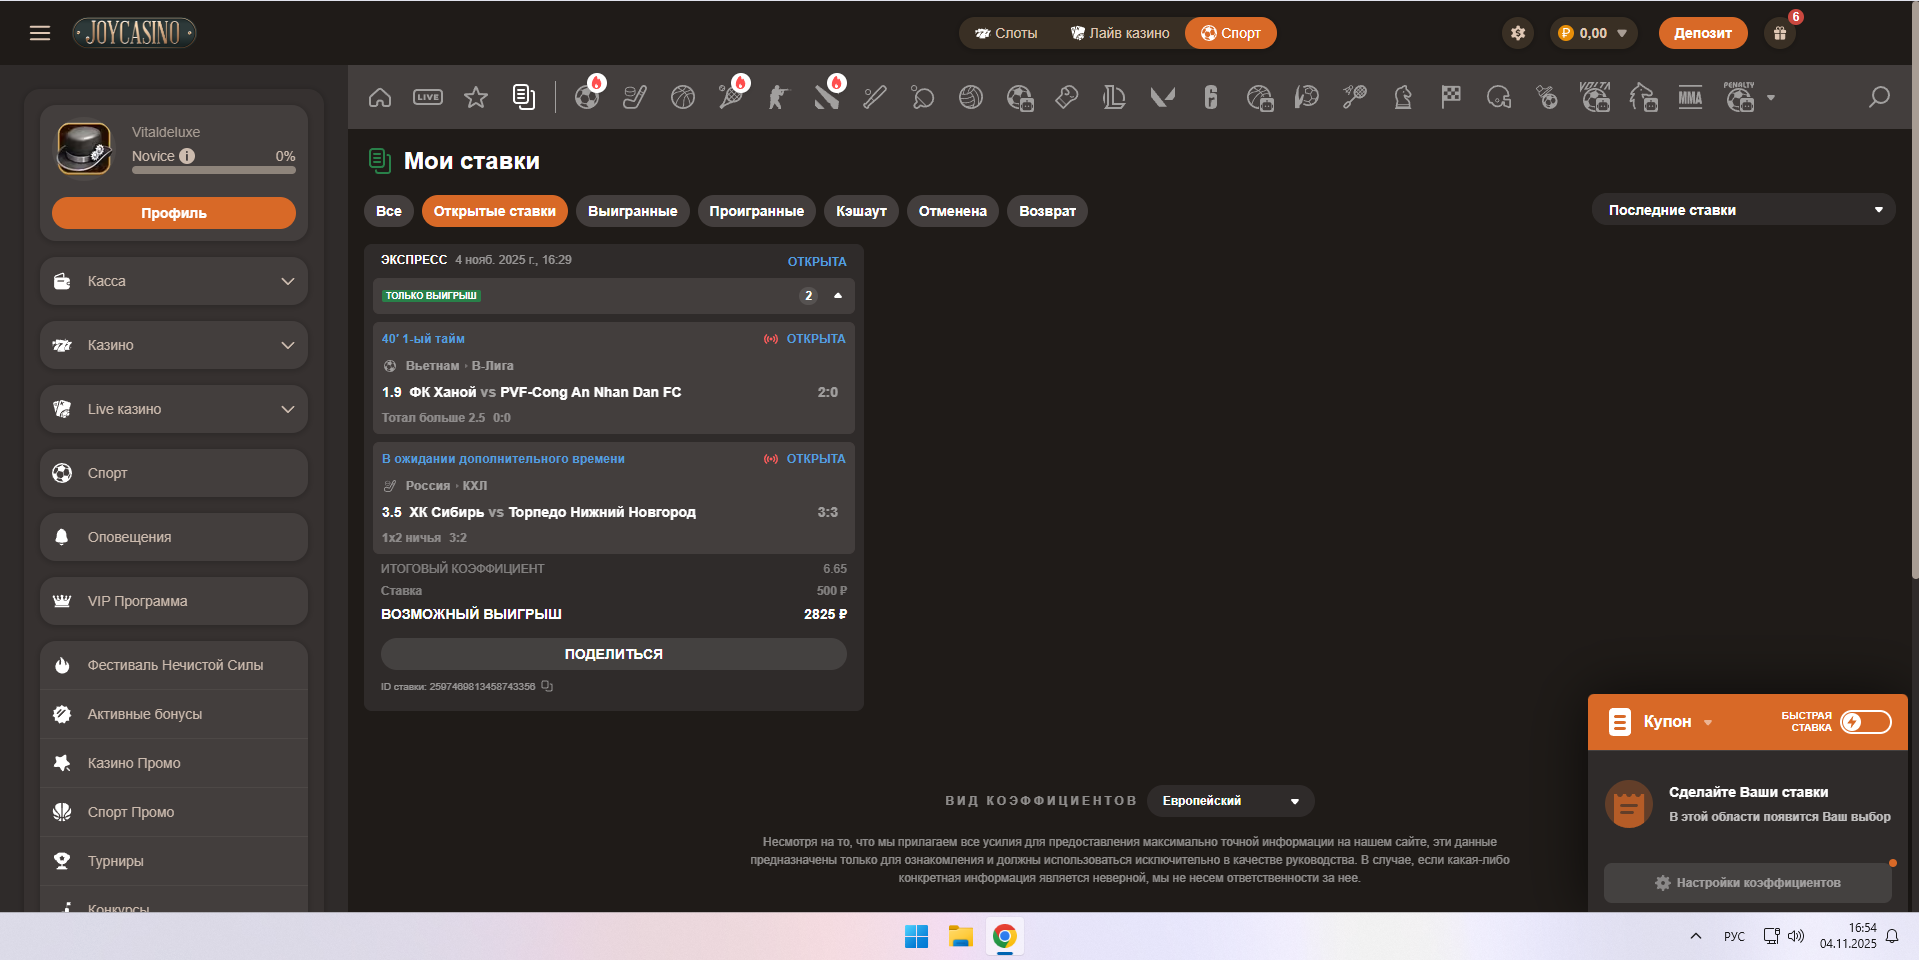
Task: Copy the bet ID with the copy icon
Action: (547, 686)
